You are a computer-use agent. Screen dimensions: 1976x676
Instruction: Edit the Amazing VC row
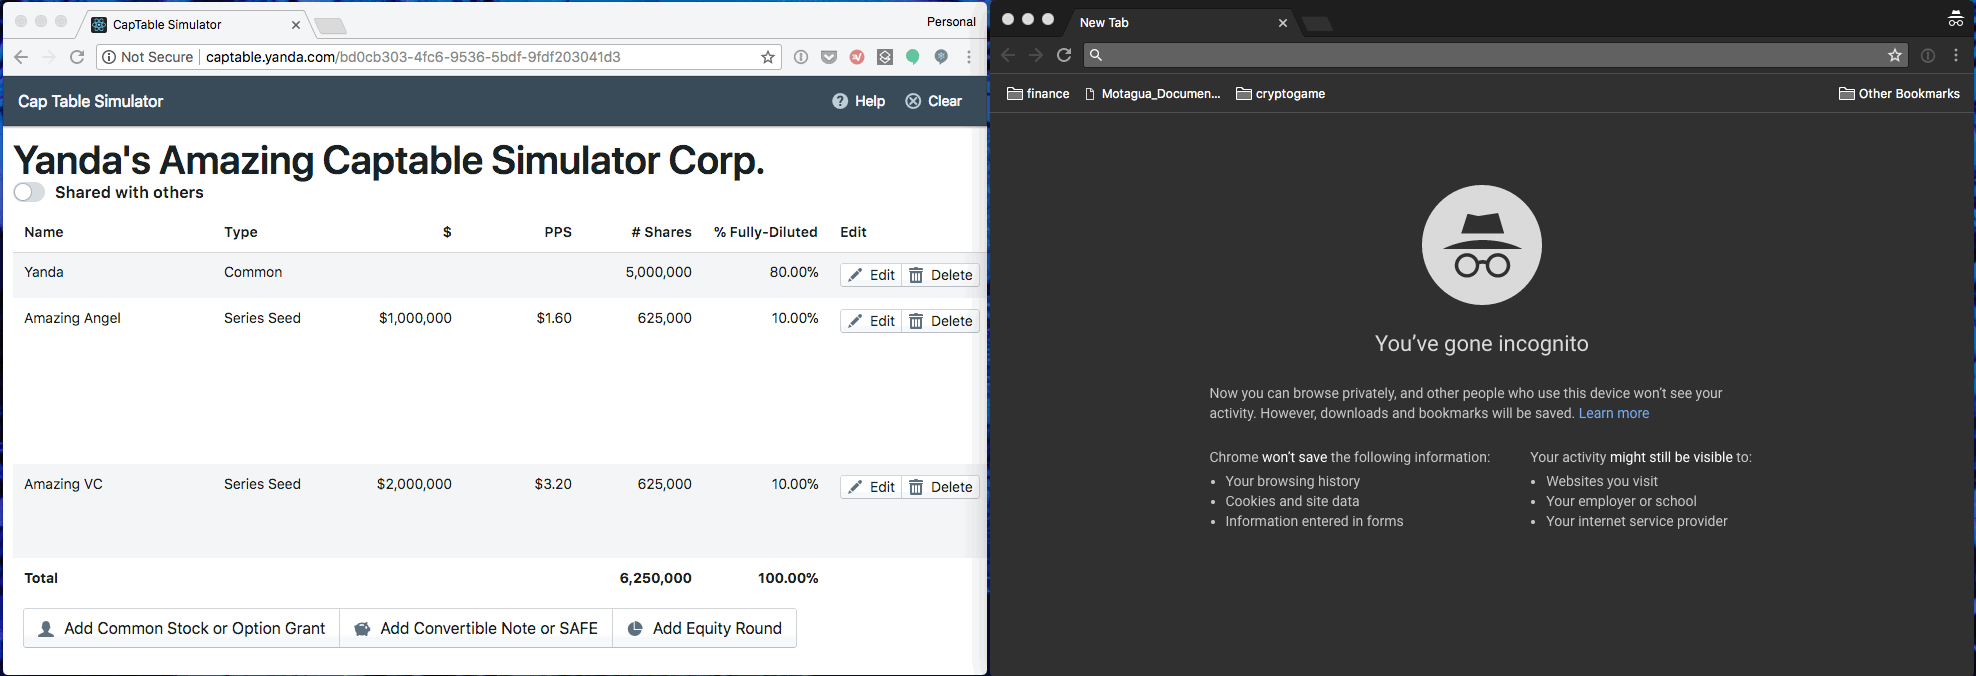[872, 487]
